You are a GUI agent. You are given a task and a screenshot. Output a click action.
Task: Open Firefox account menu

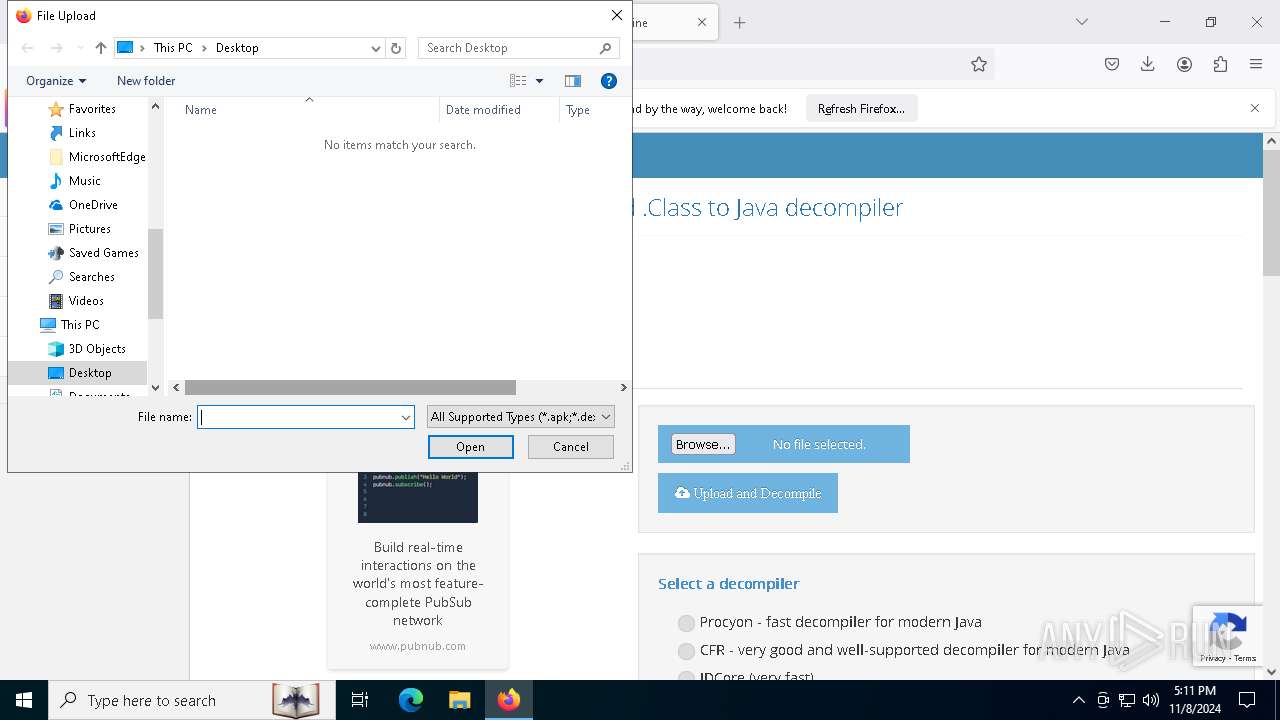[x=1184, y=64]
